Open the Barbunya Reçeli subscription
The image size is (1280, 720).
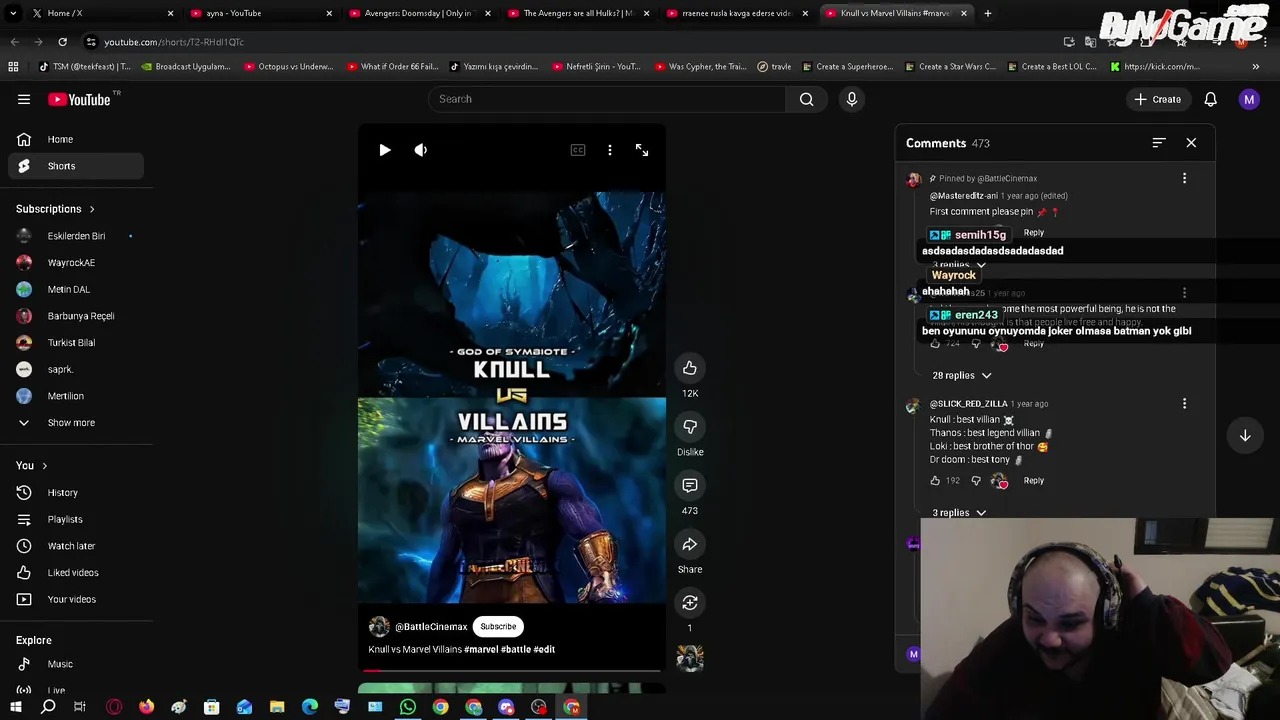[76, 316]
